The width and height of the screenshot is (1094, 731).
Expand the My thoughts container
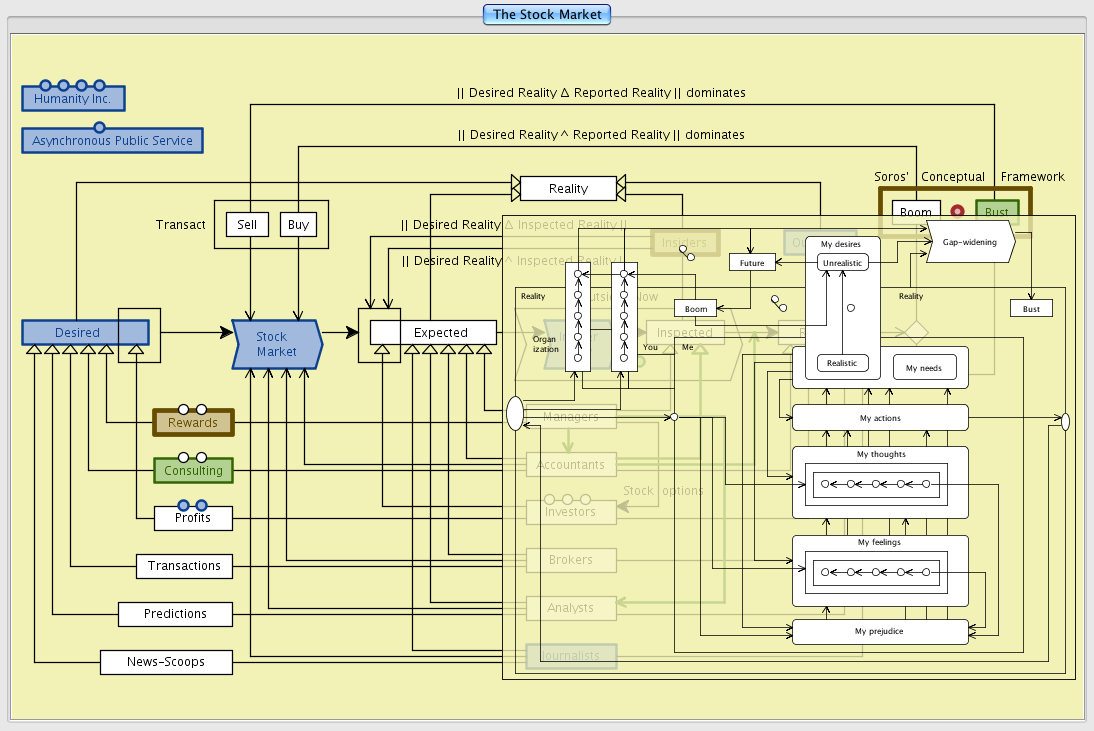pos(880,455)
